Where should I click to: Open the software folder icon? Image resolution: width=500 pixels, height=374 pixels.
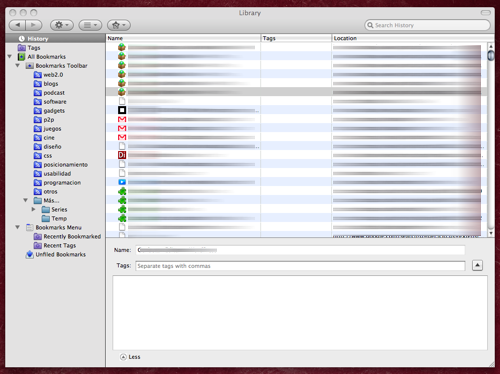(38, 102)
